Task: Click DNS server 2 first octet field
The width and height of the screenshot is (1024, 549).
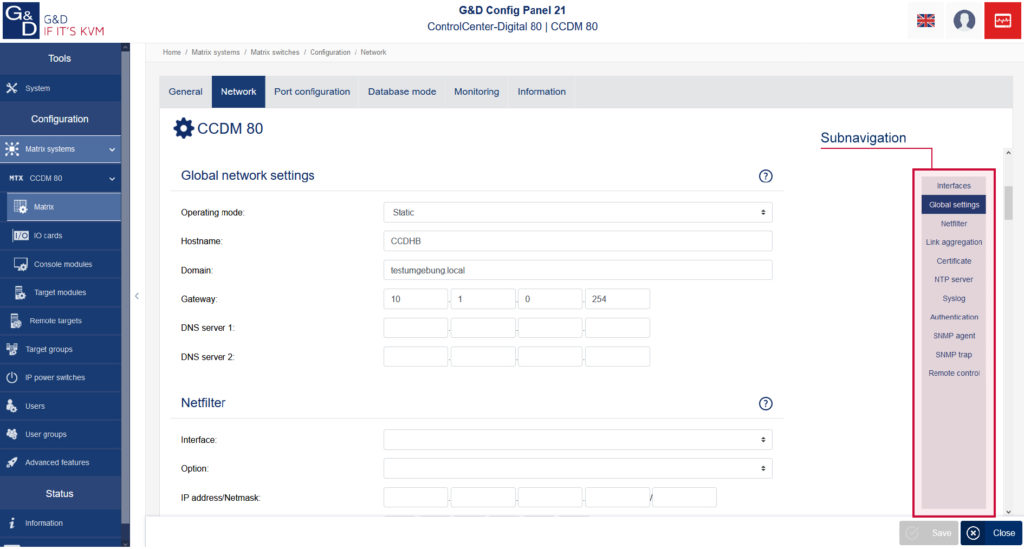Action: click(415, 356)
